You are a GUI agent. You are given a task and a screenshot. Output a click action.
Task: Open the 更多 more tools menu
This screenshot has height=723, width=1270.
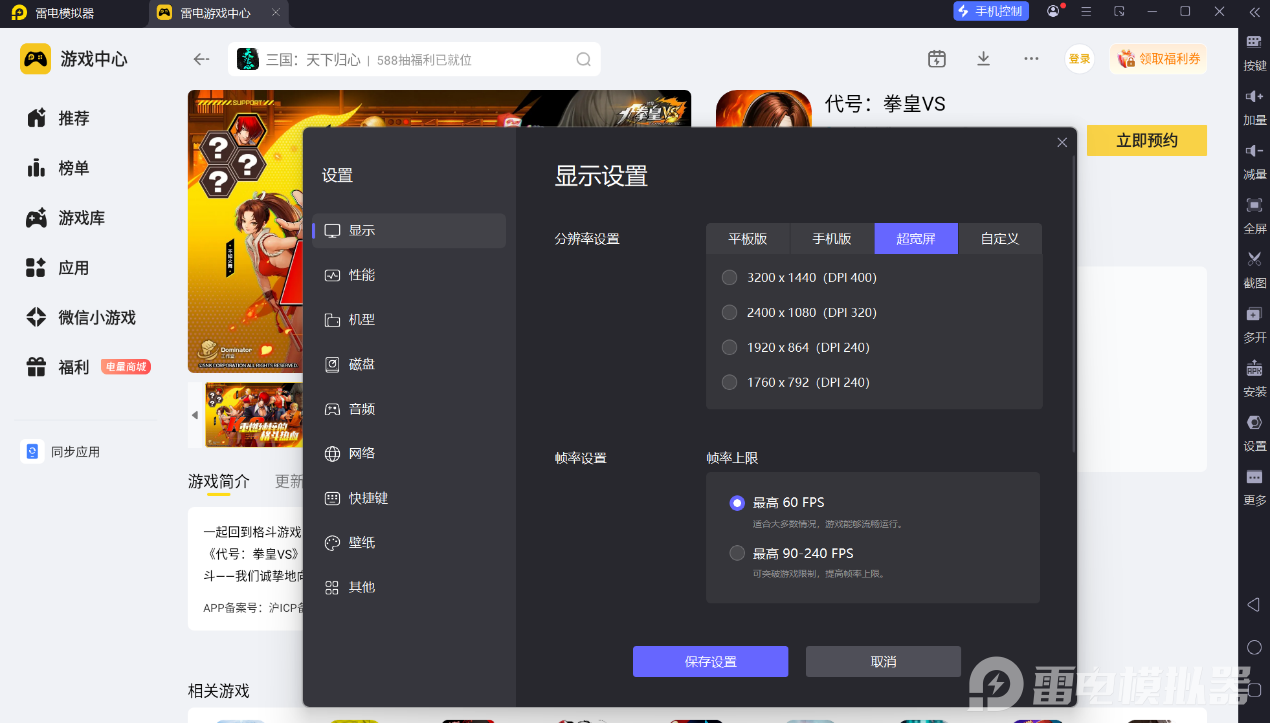(x=1254, y=486)
